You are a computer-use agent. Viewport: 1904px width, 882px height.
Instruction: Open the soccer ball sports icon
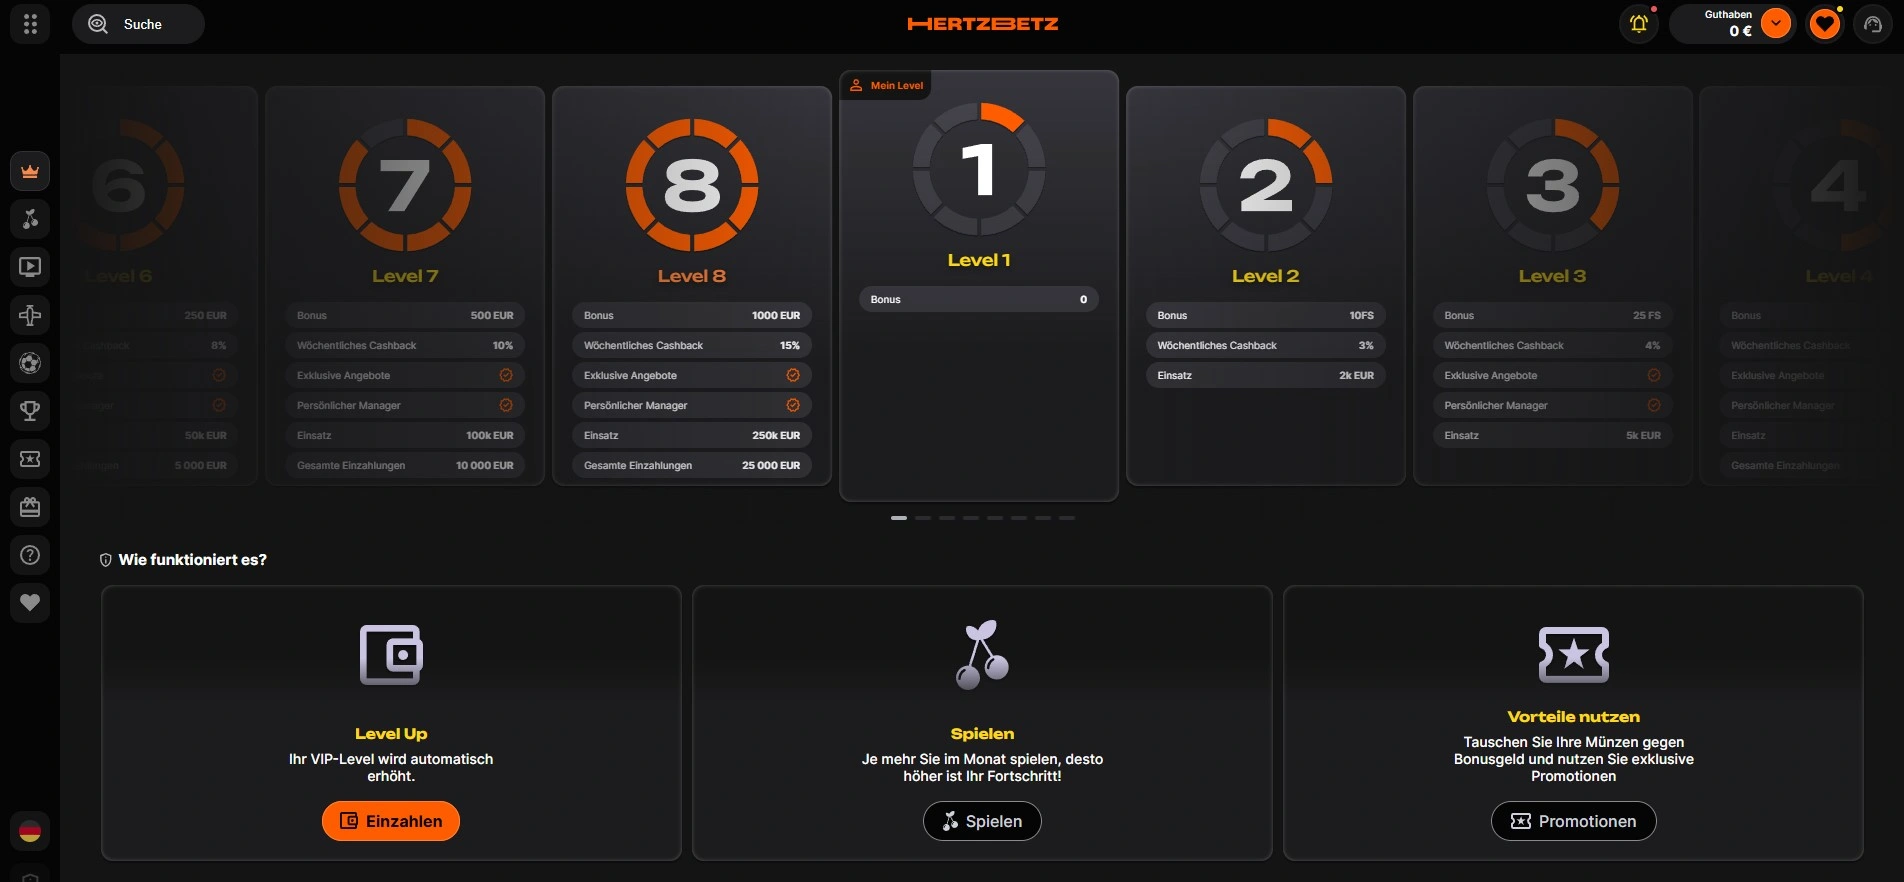(x=30, y=363)
